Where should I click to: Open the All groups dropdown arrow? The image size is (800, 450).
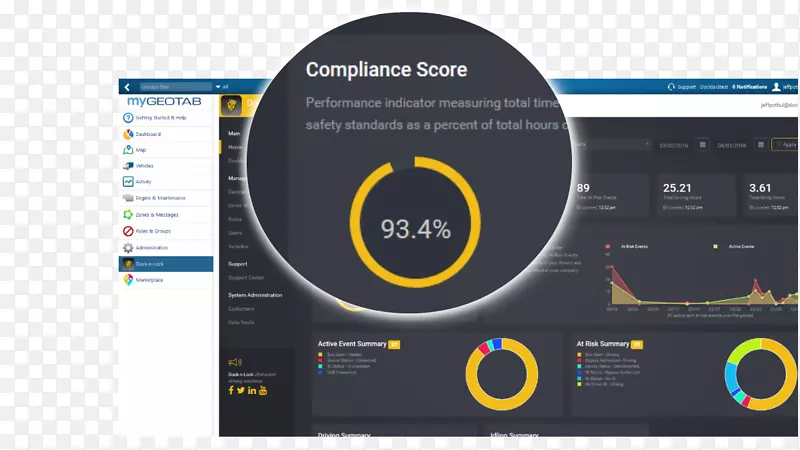tap(218, 87)
